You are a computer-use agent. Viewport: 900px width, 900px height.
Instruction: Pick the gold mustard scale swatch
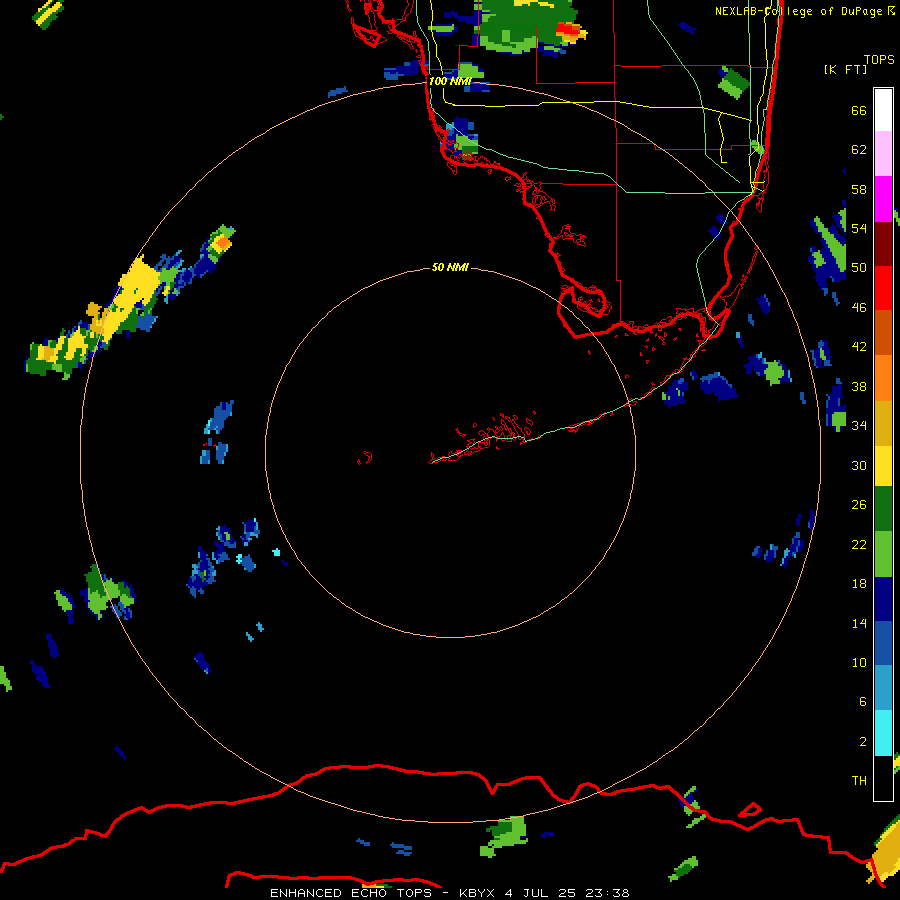point(883,423)
